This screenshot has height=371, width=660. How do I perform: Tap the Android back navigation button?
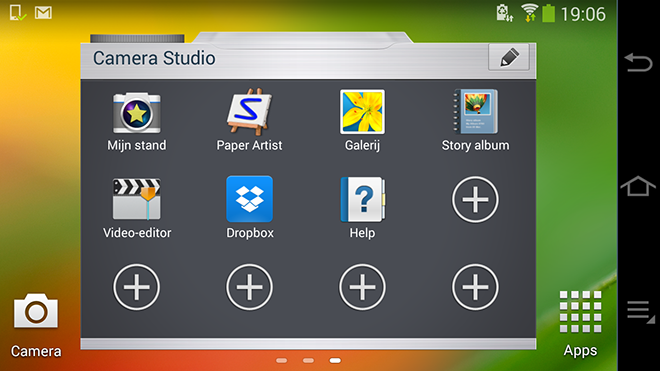click(638, 62)
